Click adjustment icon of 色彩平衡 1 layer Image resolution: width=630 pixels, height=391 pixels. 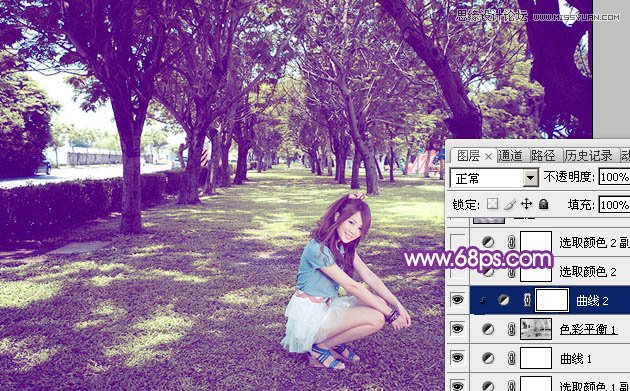tap(488, 329)
